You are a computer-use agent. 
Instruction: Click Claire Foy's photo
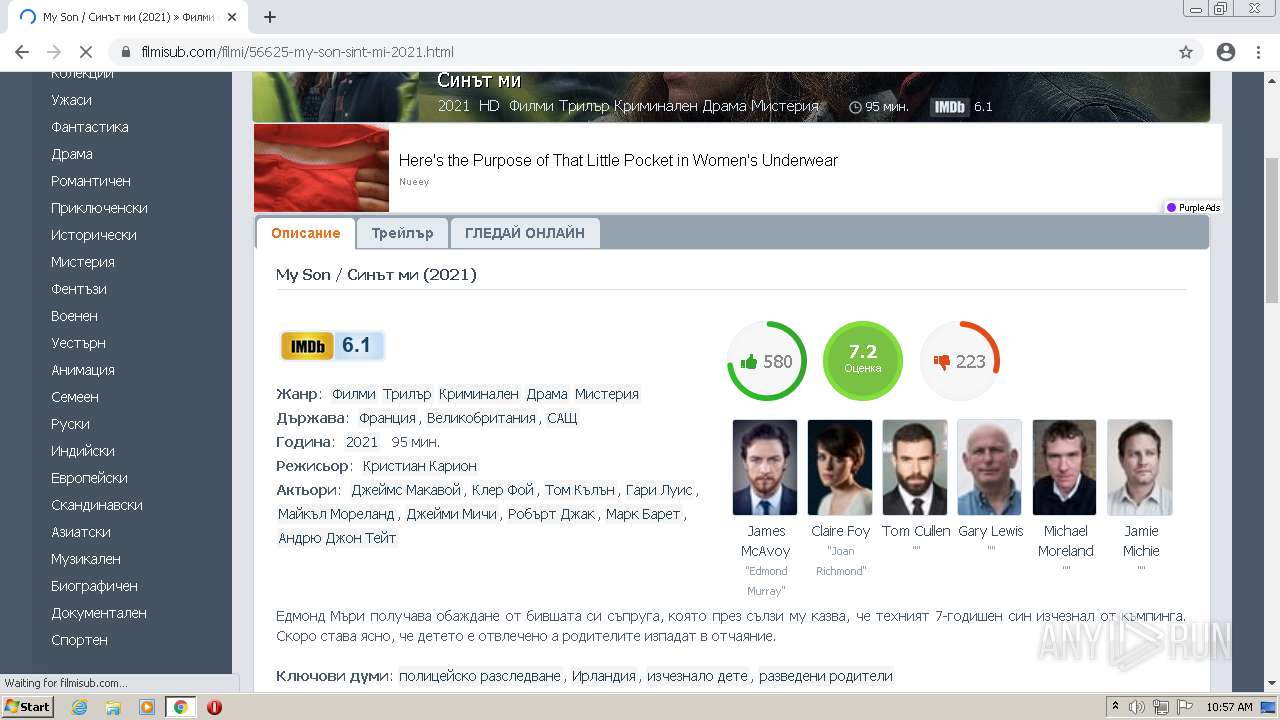[x=840, y=467]
